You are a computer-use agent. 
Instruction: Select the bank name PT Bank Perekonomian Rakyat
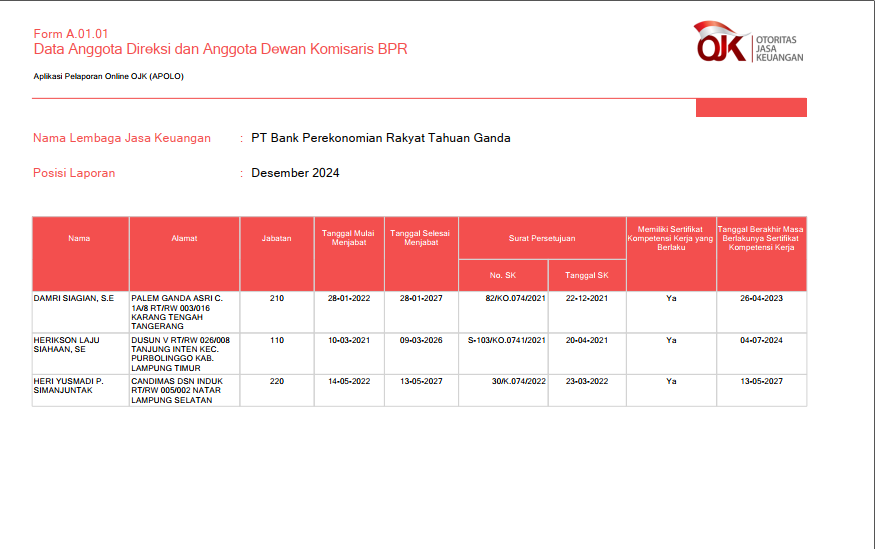pos(381,138)
